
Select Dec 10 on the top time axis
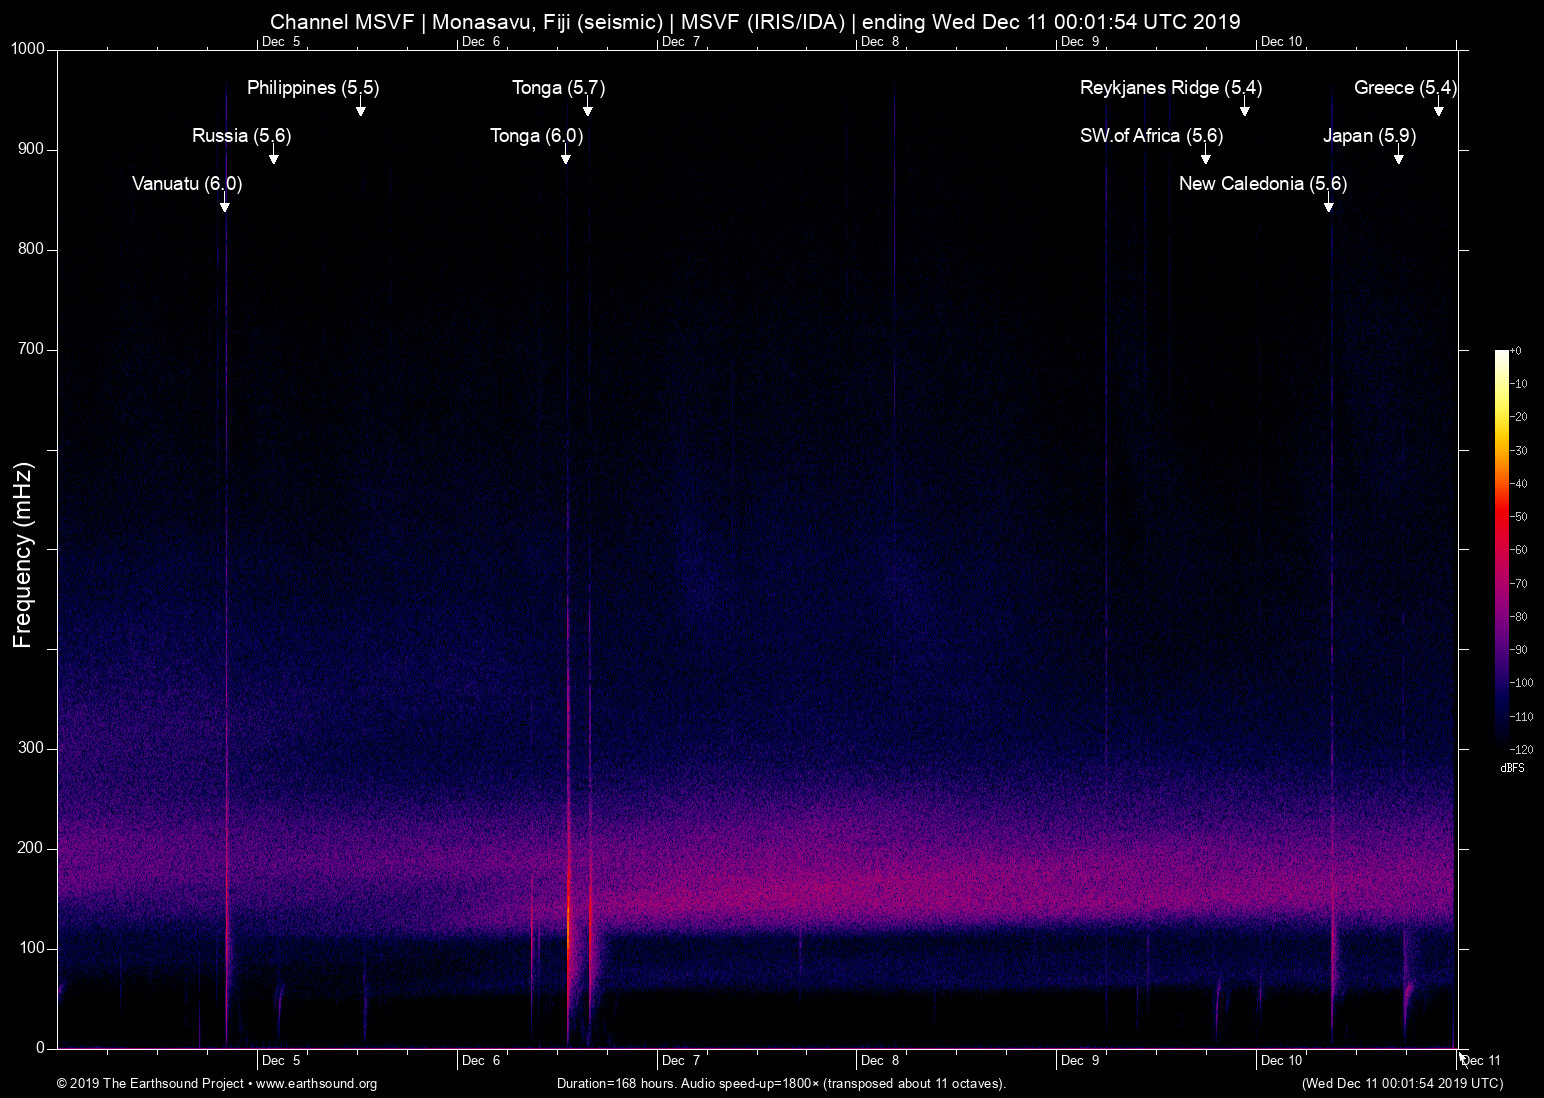click(x=1282, y=41)
